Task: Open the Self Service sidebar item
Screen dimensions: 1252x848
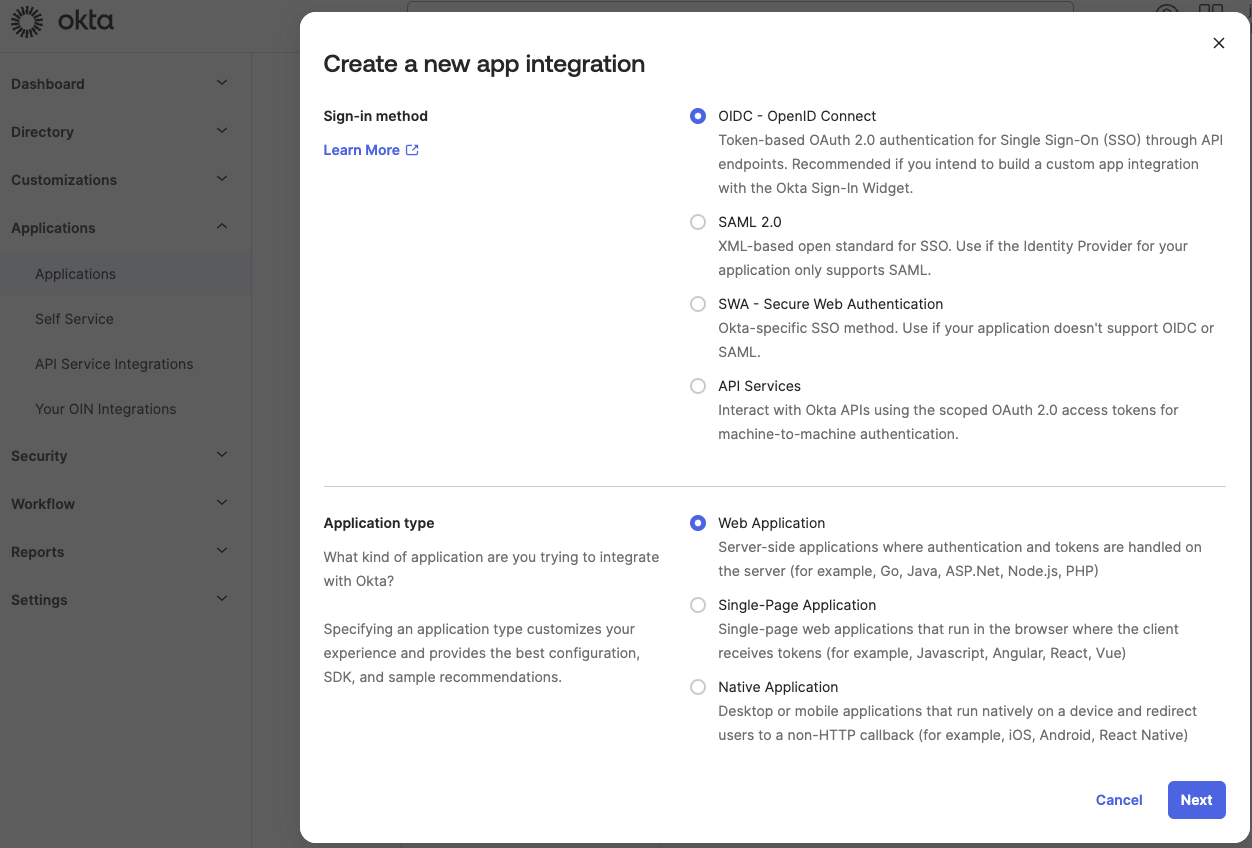Action: pyautogui.click(x=74, y=319)
